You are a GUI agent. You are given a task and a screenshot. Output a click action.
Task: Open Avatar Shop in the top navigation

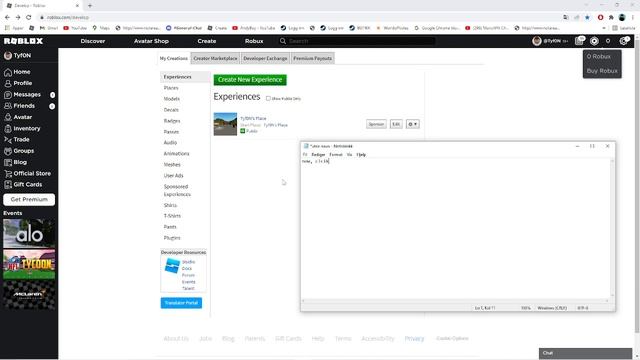(x=151, y=41)
